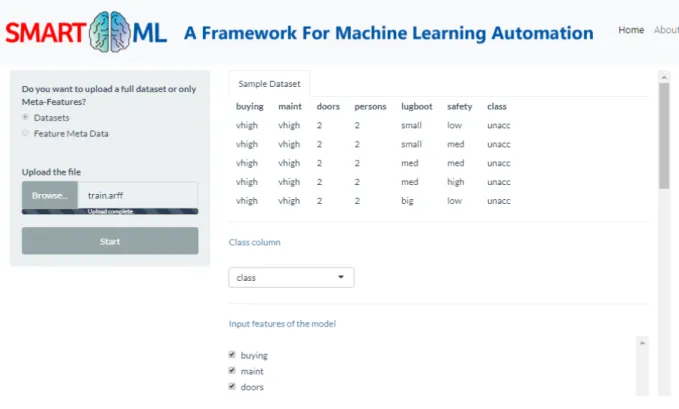This screenshot has height=409, width=679.
Task: Click the class column header
Action: [x=496, y=107]
